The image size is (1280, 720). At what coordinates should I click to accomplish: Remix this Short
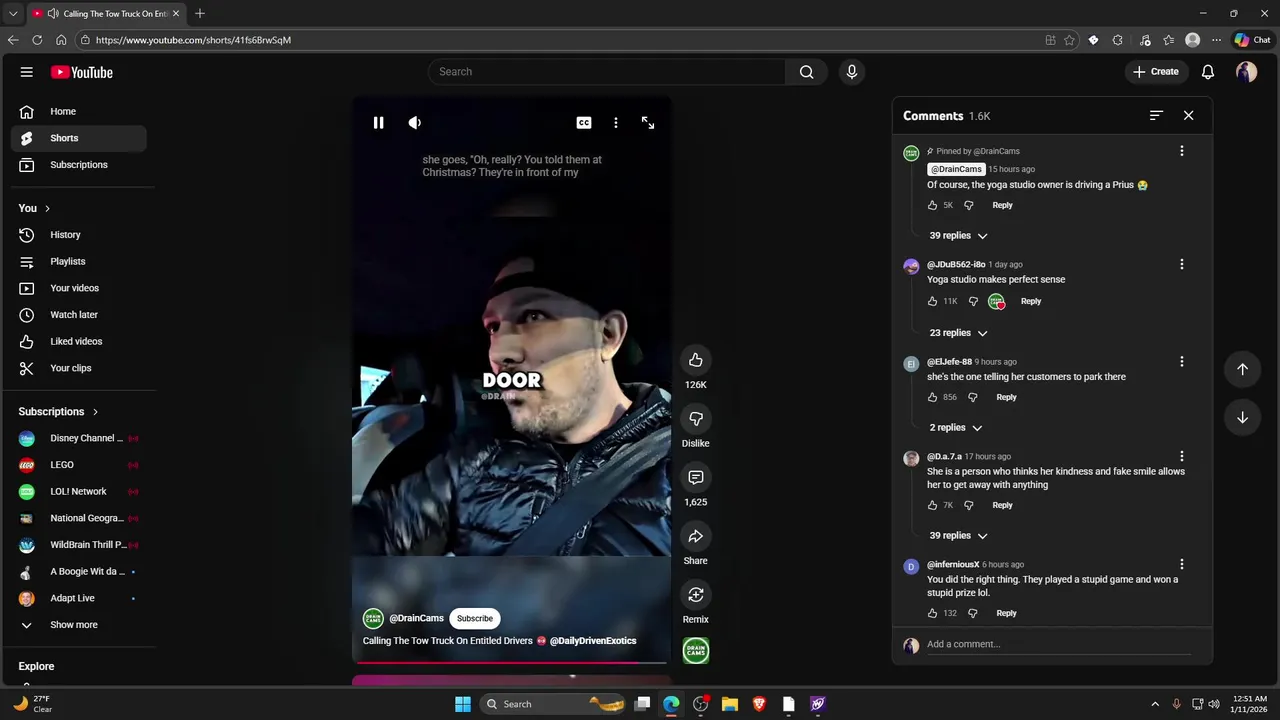coord(696,595)
